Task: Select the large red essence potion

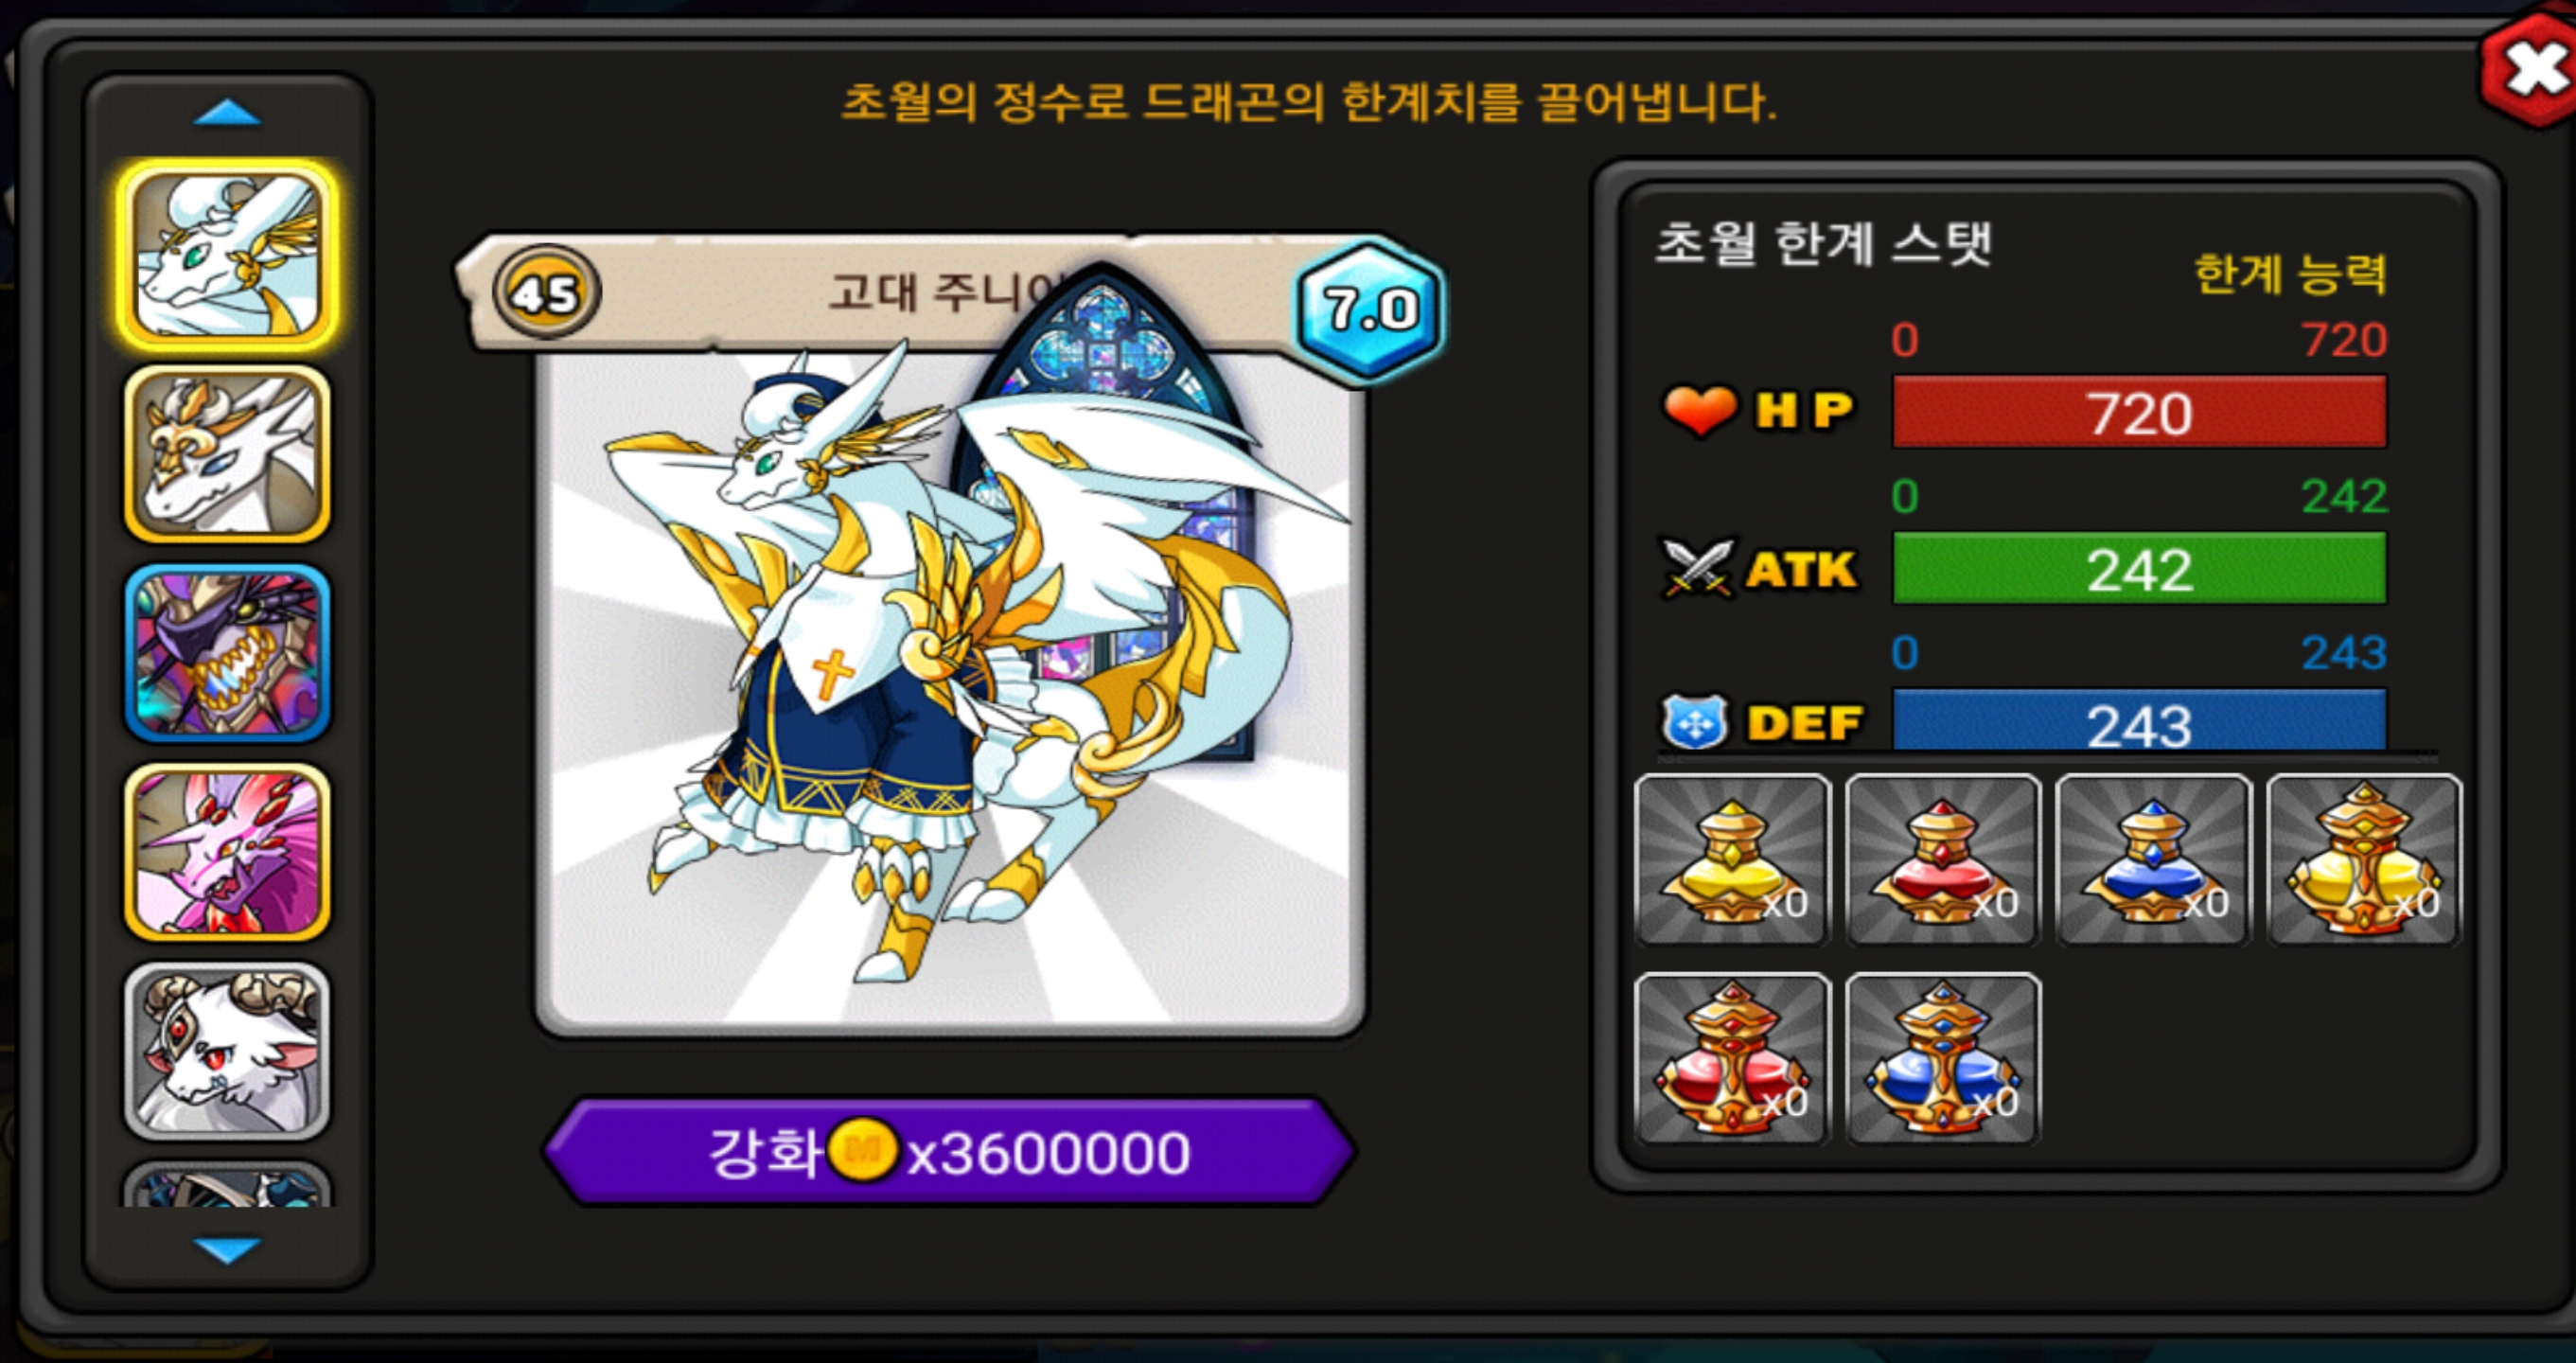Action: [x=1732, y=1058]
